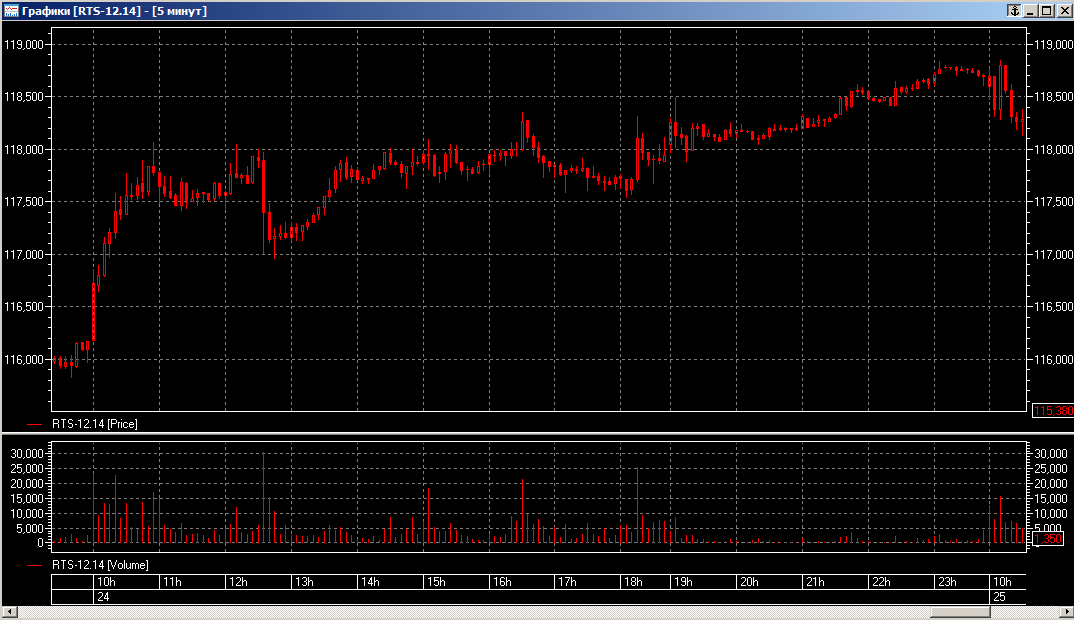Close the RTS-12.14 chart window
1074x620 pixels.
[1063, 10]
